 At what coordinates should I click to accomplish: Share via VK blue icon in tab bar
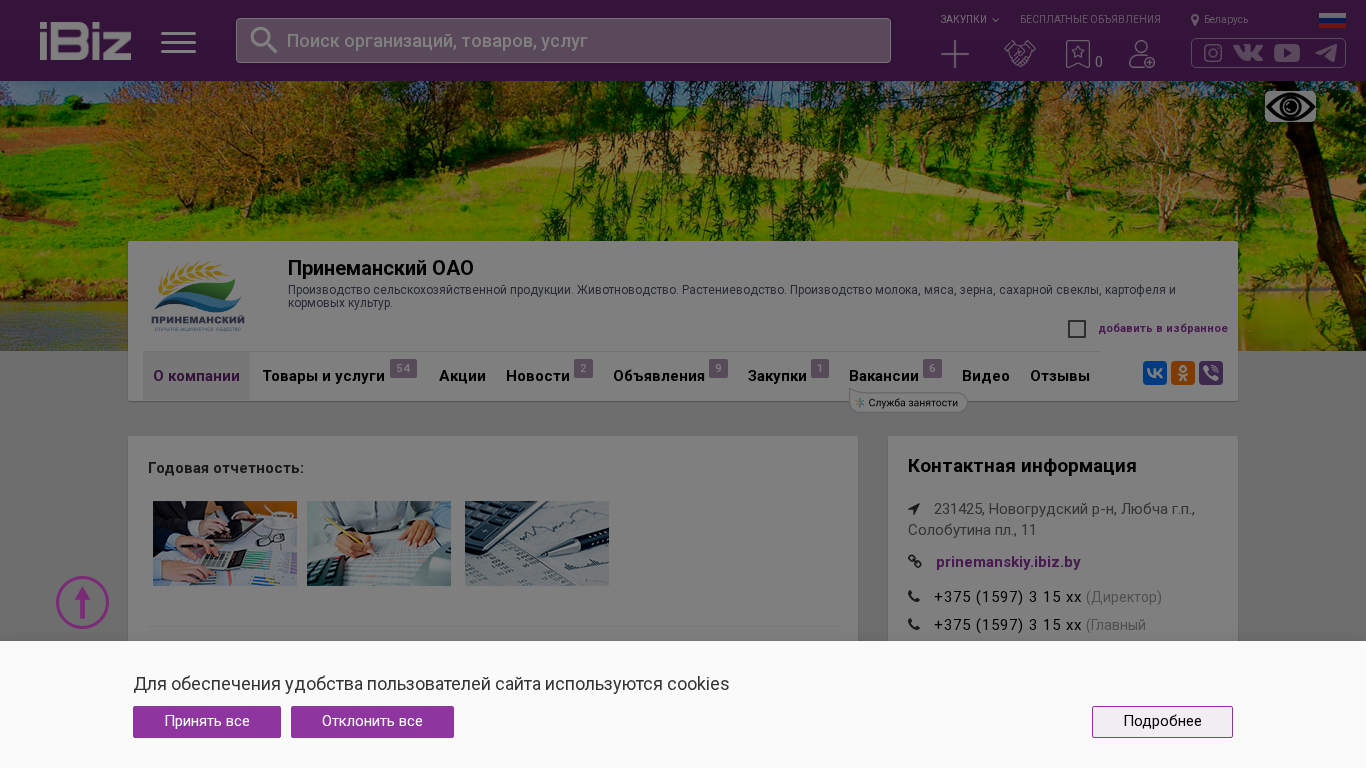tap(1155, 373)
